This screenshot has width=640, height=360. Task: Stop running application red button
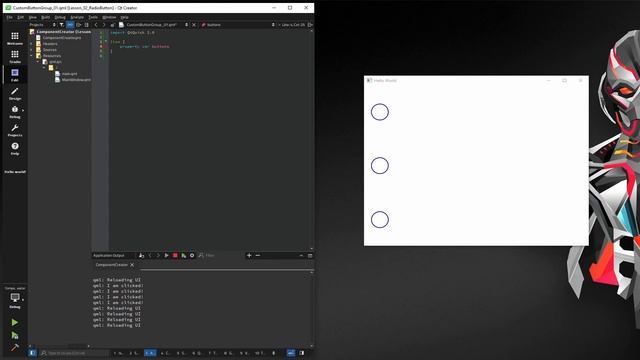tap(175, 256)
